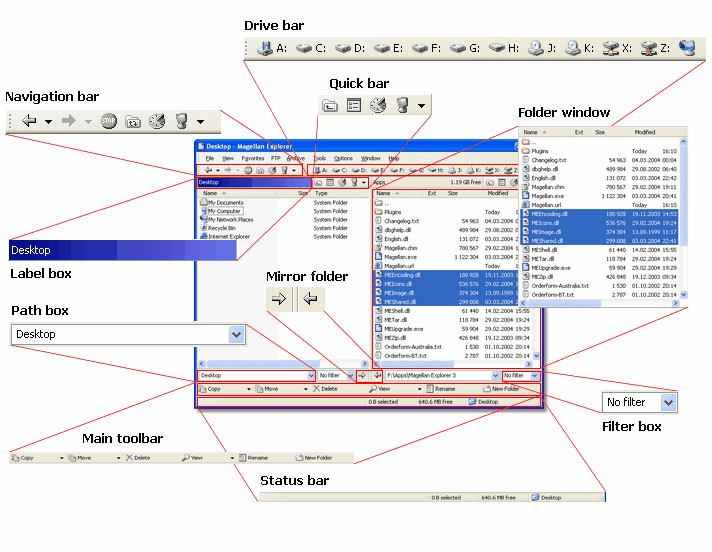This screenshot has width=712, height=552.
Task: Select Internet Explorer in left pane
Action: [225, 237]
